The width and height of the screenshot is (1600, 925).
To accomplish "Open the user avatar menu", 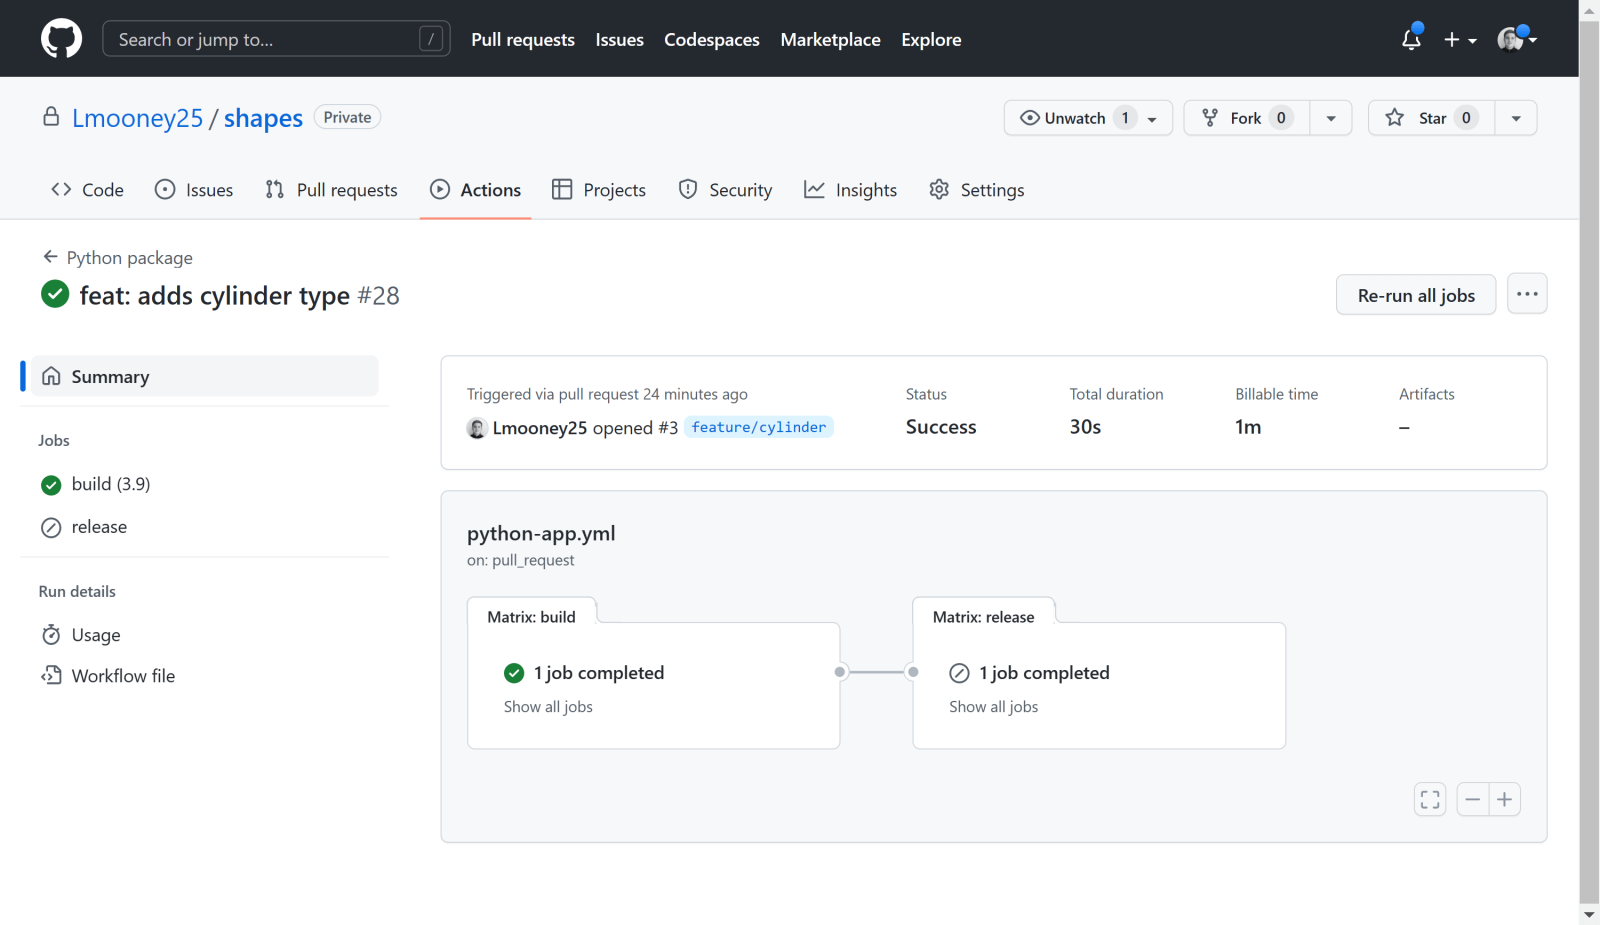I will pos(1516,39).
